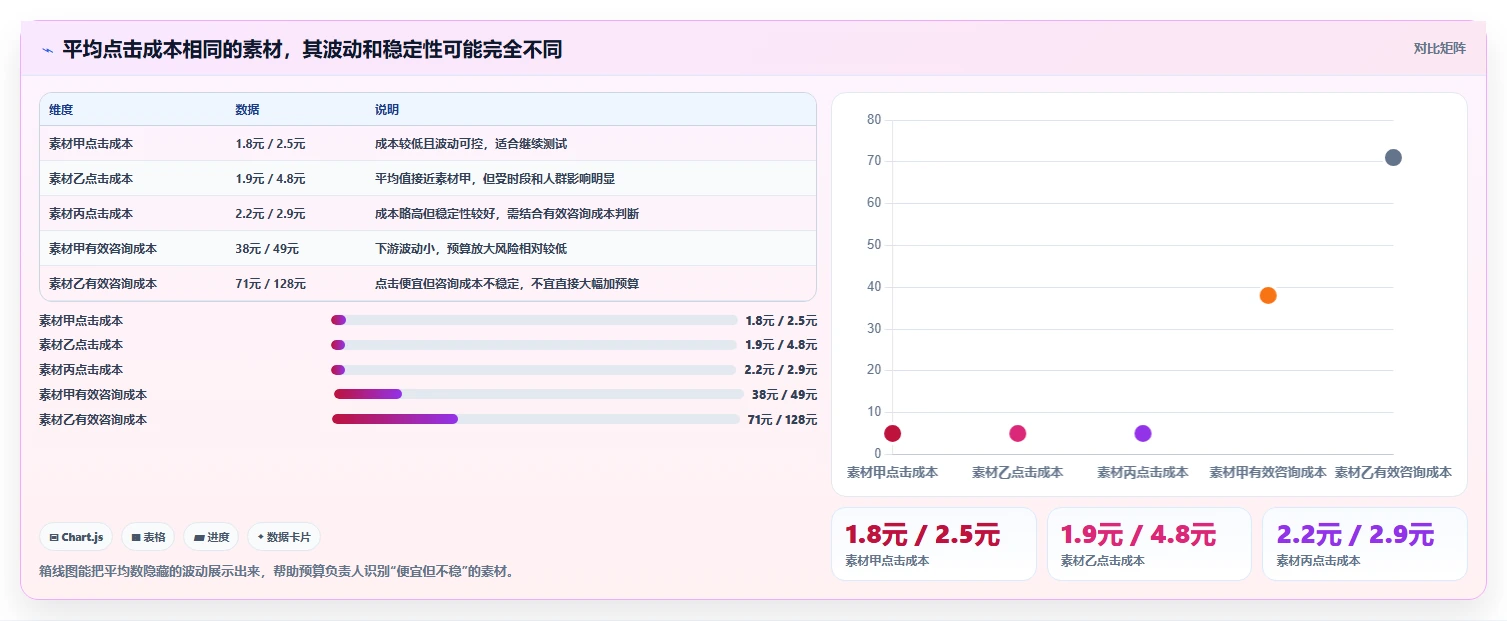Click the chart x-axis label 素材丙点击成本

(x=1143, y=472)
